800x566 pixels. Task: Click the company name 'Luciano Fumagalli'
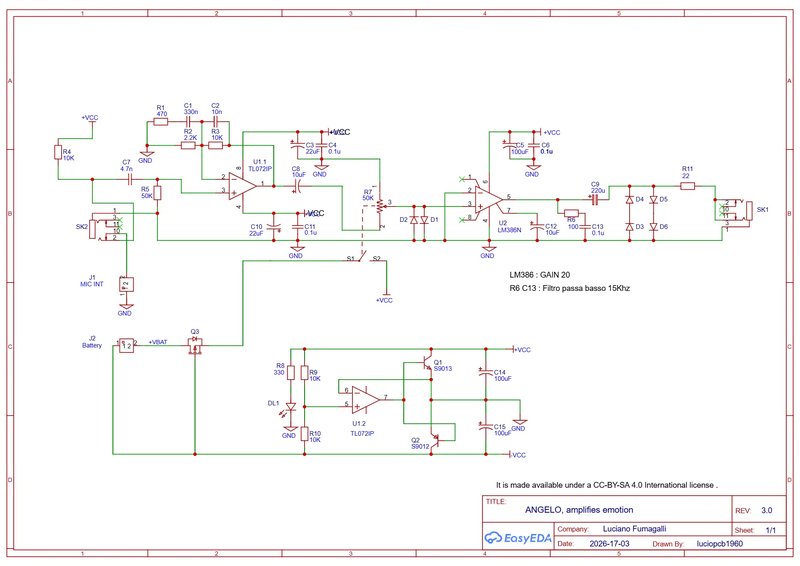pos(634,529)
